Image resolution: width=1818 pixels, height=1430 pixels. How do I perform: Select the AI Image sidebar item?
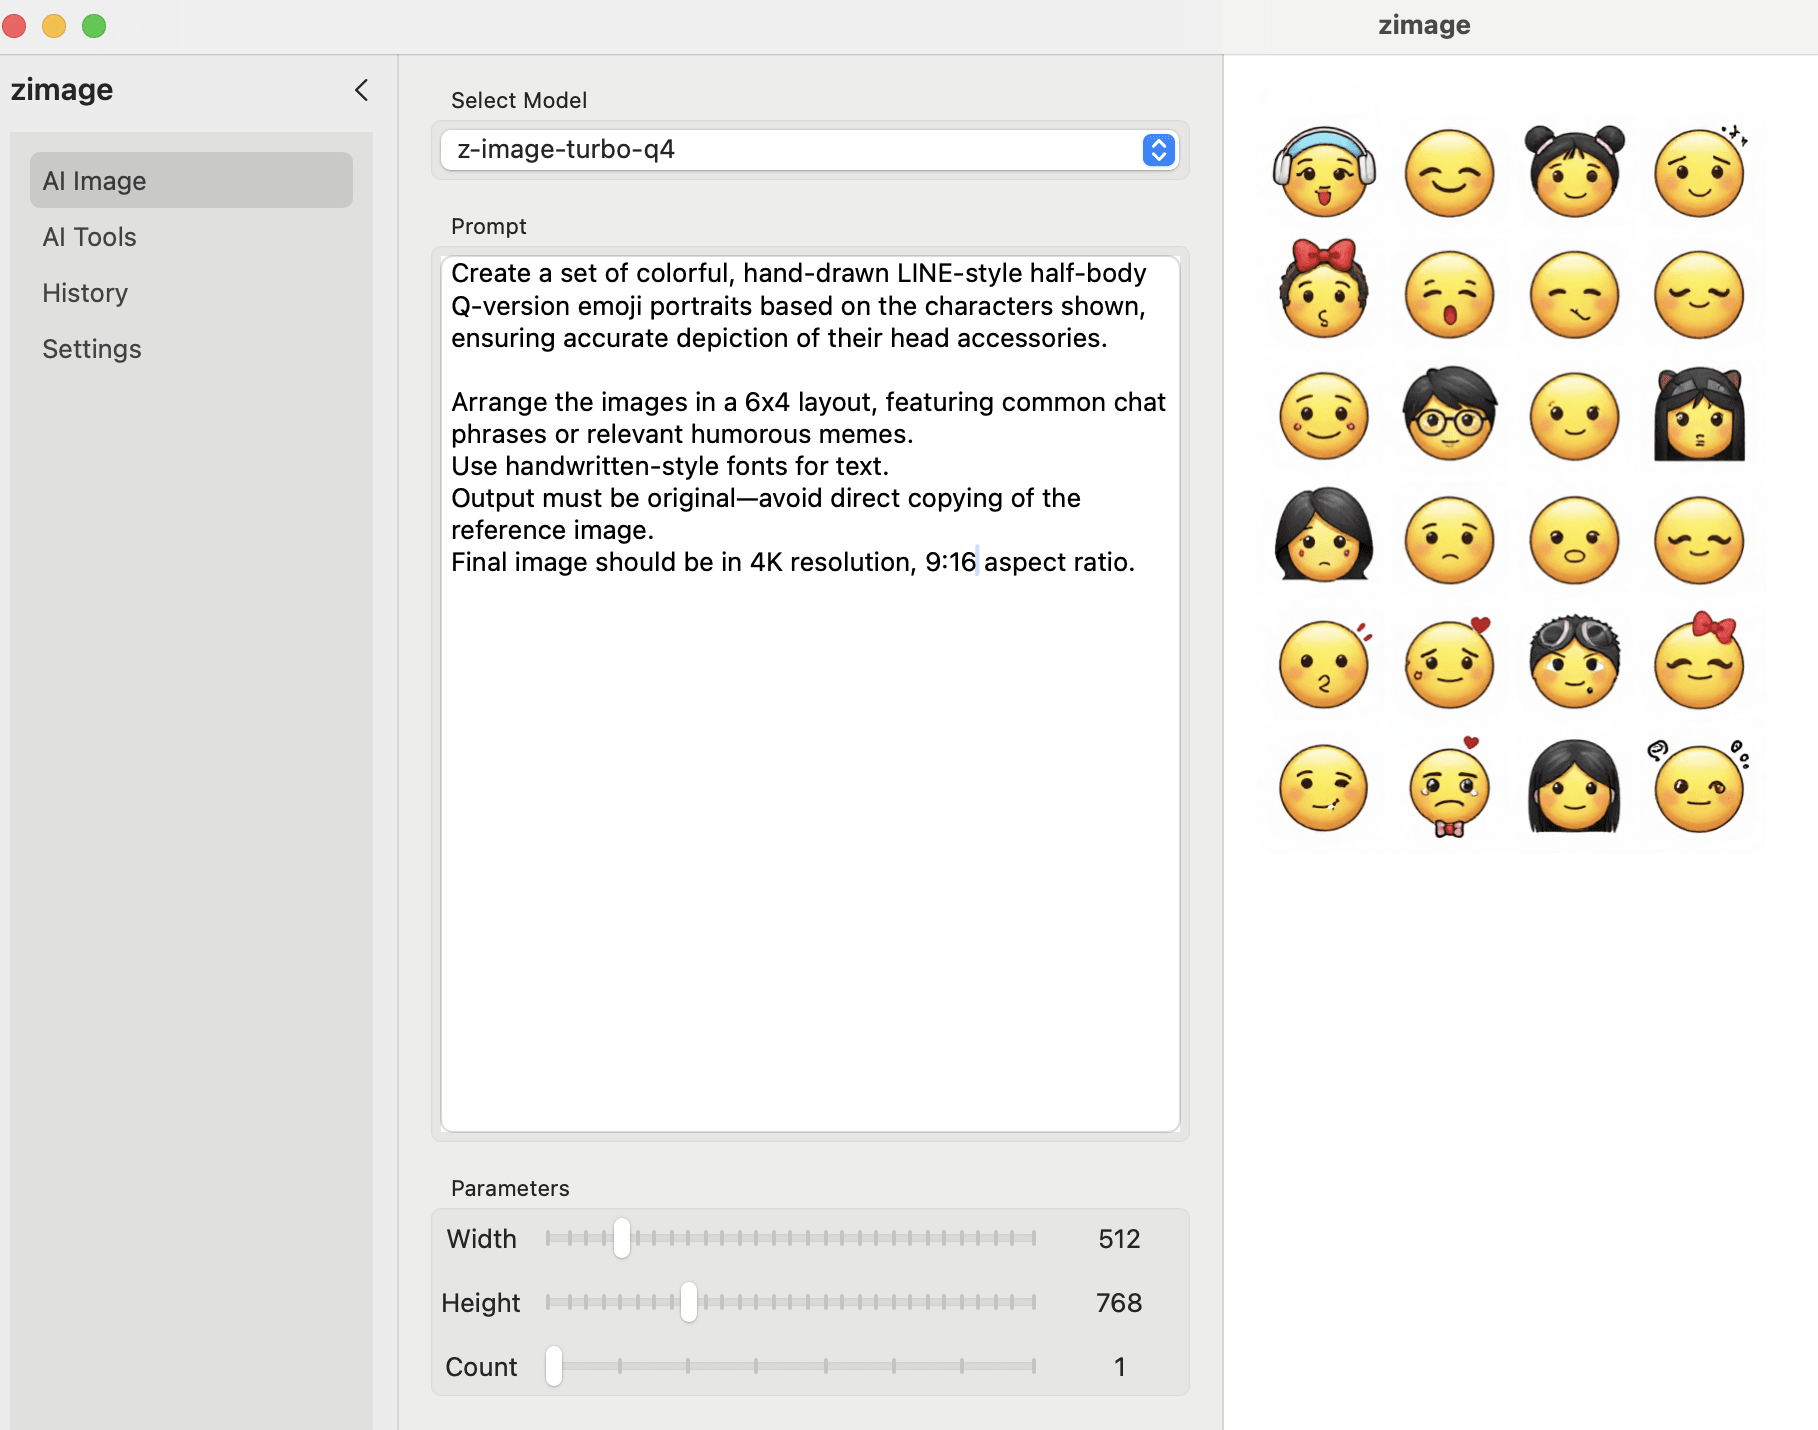click(x=191, y=181)
